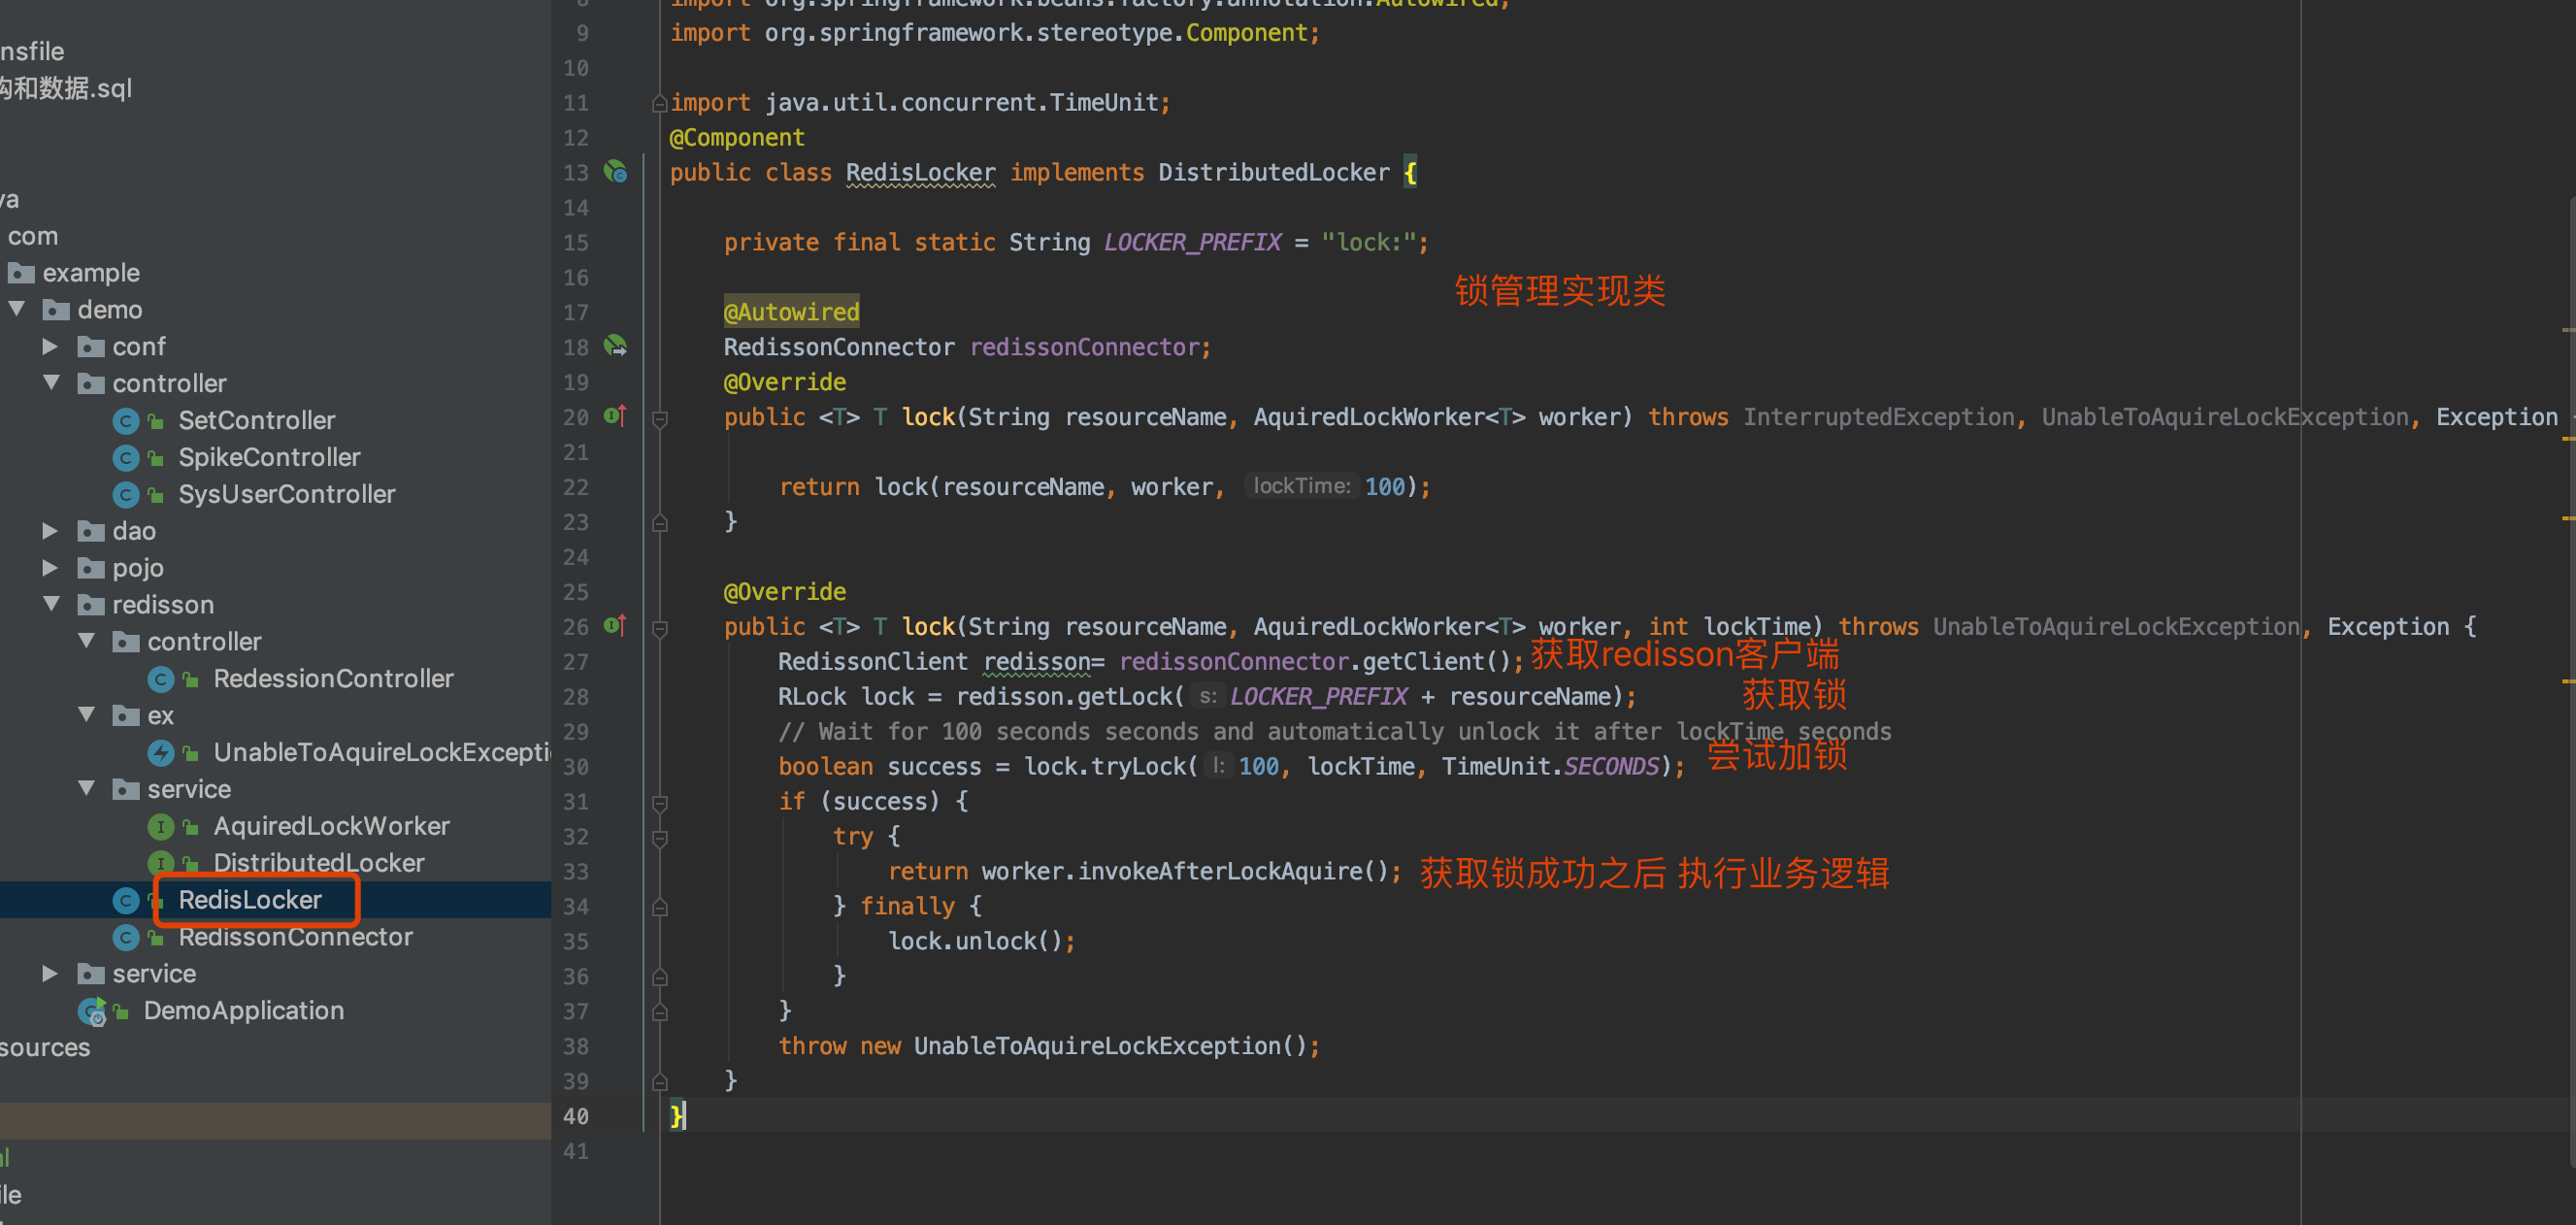Open RedissonConnector file in tree

pos(295,937)
